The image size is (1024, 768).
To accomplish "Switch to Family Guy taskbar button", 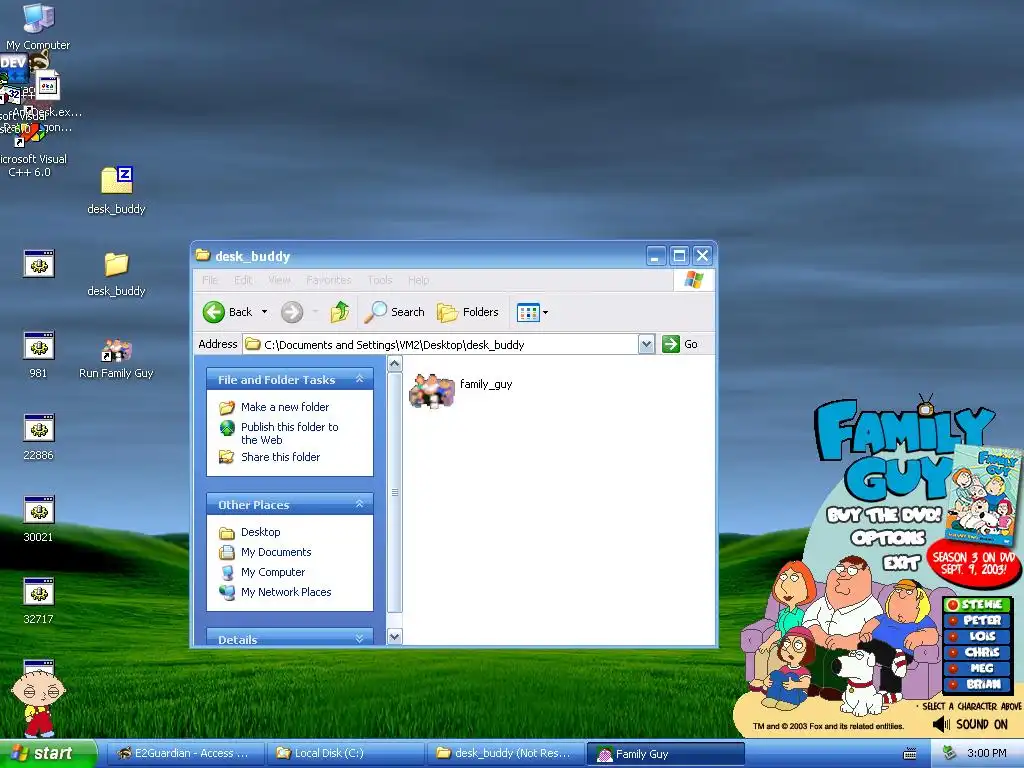I will 665,754.
